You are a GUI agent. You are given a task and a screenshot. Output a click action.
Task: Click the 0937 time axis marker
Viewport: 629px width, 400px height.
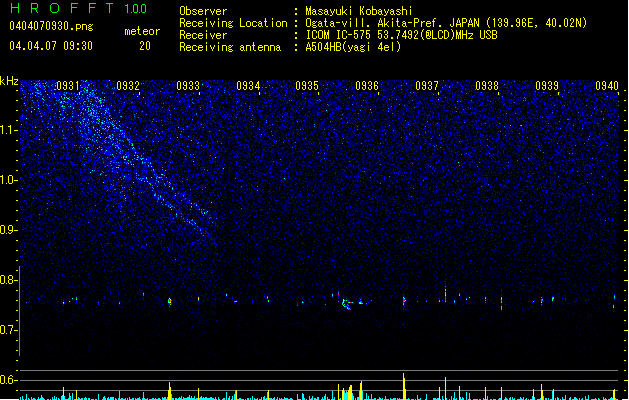(427, 86)
